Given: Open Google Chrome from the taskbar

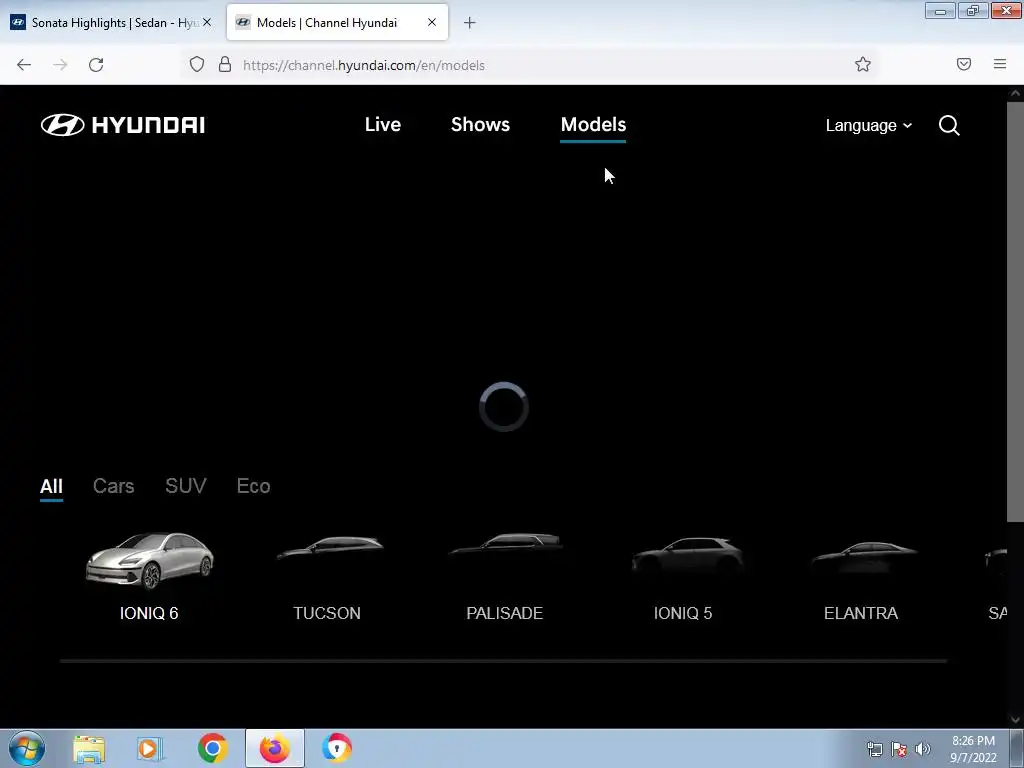Looking at the screenshot, I should coord(212,748).
